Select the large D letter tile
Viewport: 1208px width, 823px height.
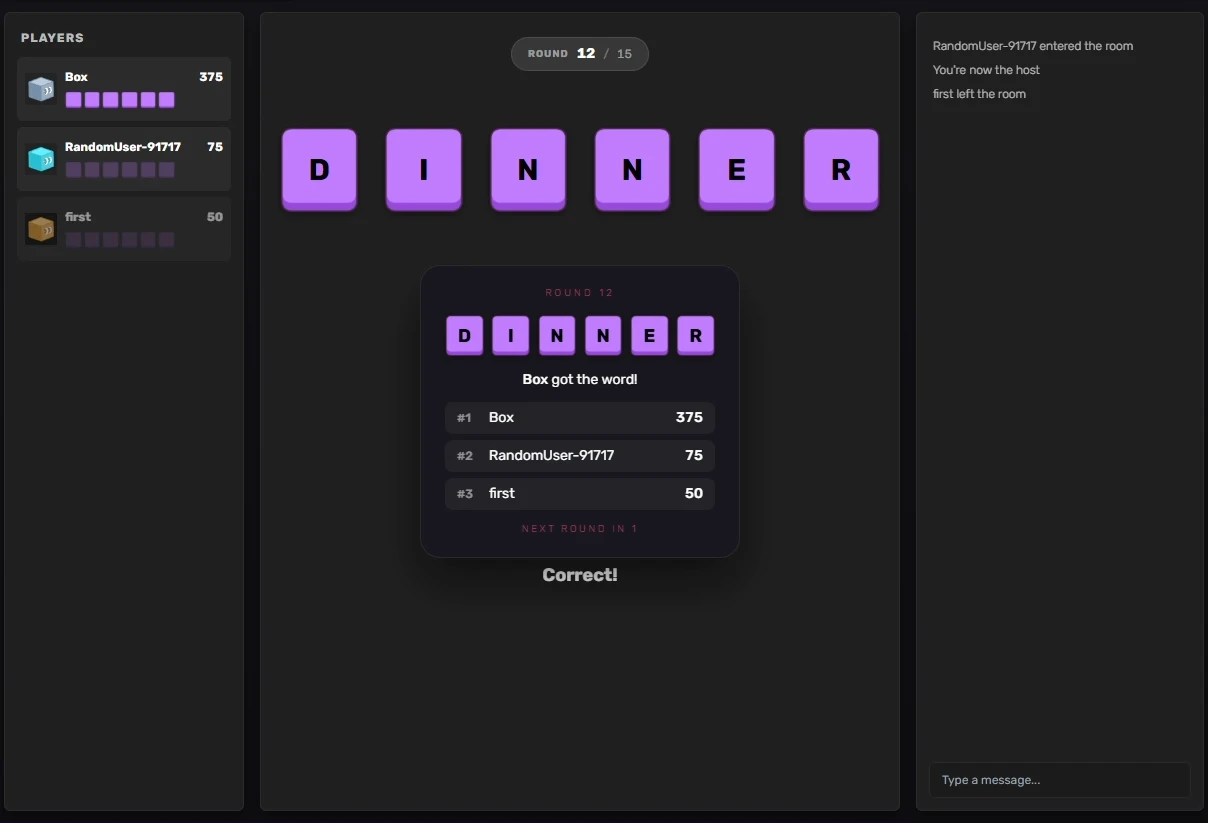click(x=319, y=169)
